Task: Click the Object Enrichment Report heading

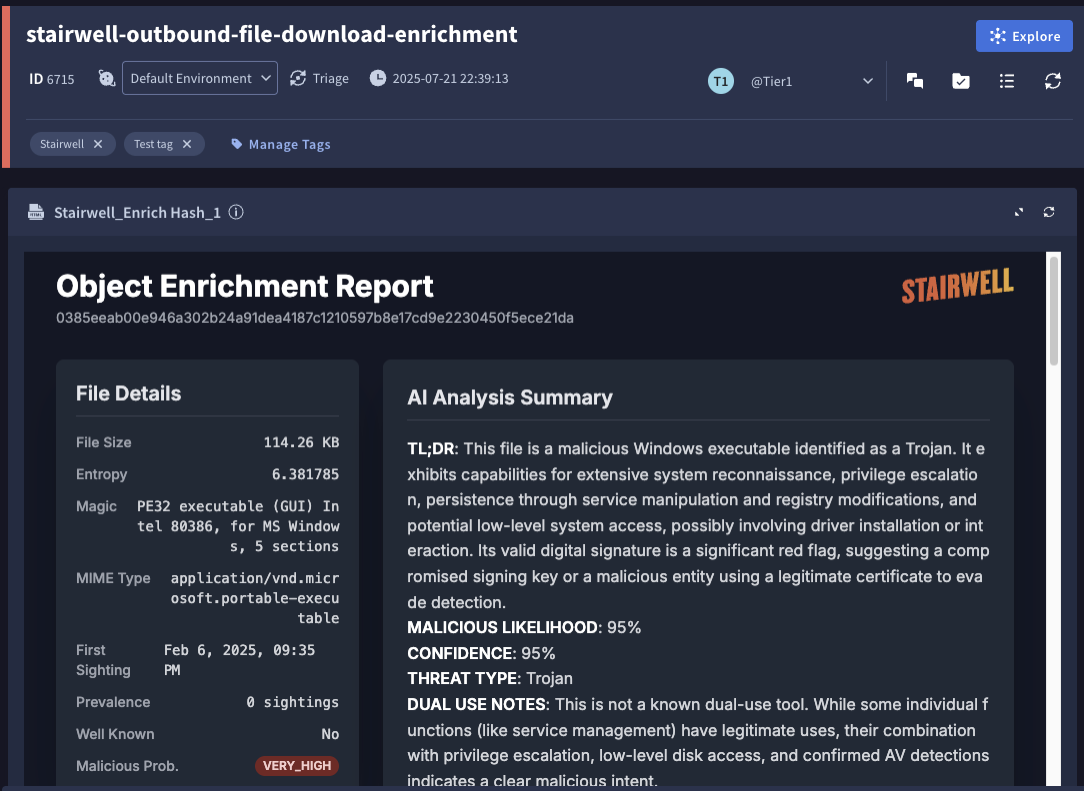Action: click(245, 286)
